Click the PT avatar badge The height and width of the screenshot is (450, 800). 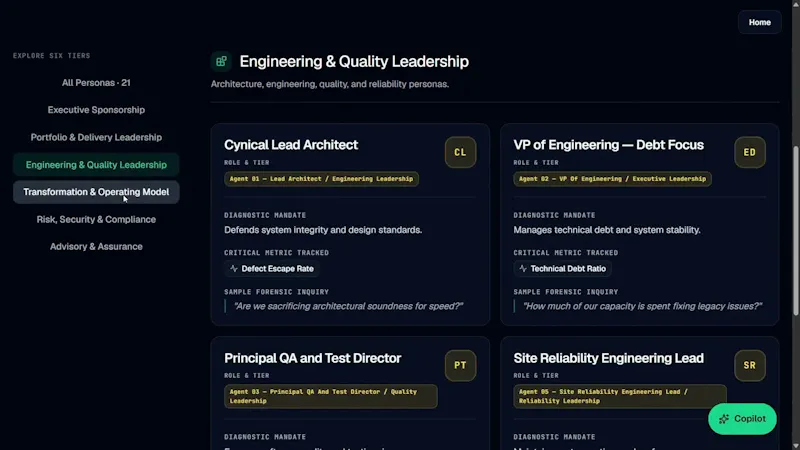(x=460, y=365)
